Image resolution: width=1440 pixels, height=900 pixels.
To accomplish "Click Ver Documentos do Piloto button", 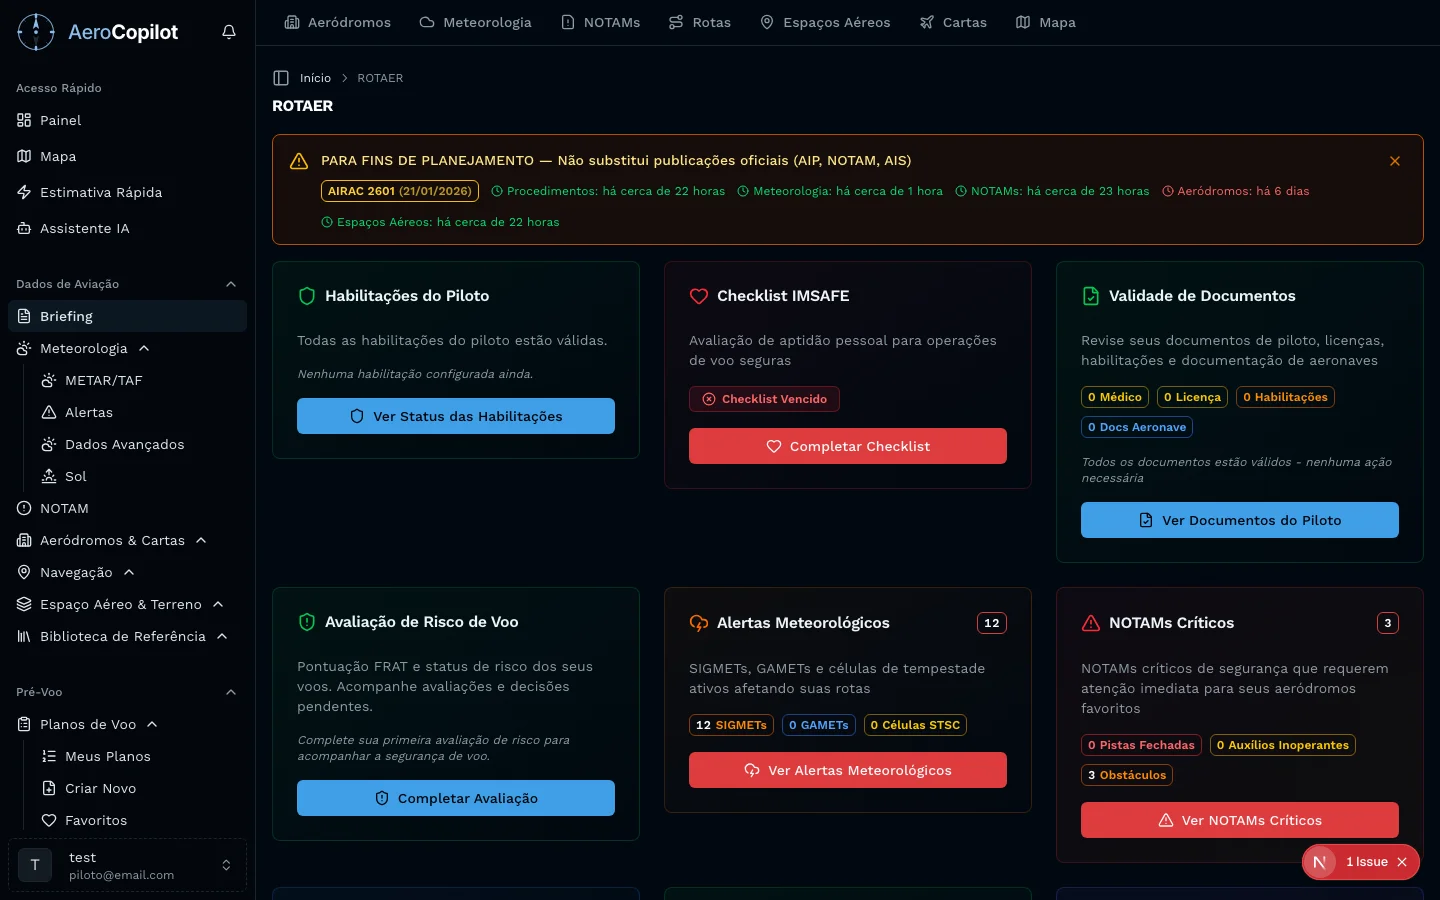I will [1239, 520].
